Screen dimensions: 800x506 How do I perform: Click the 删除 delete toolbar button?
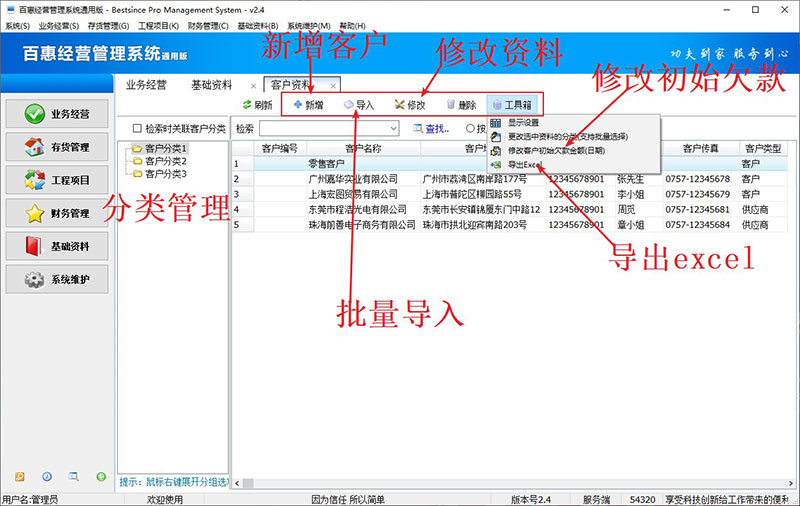coord(461,105)
